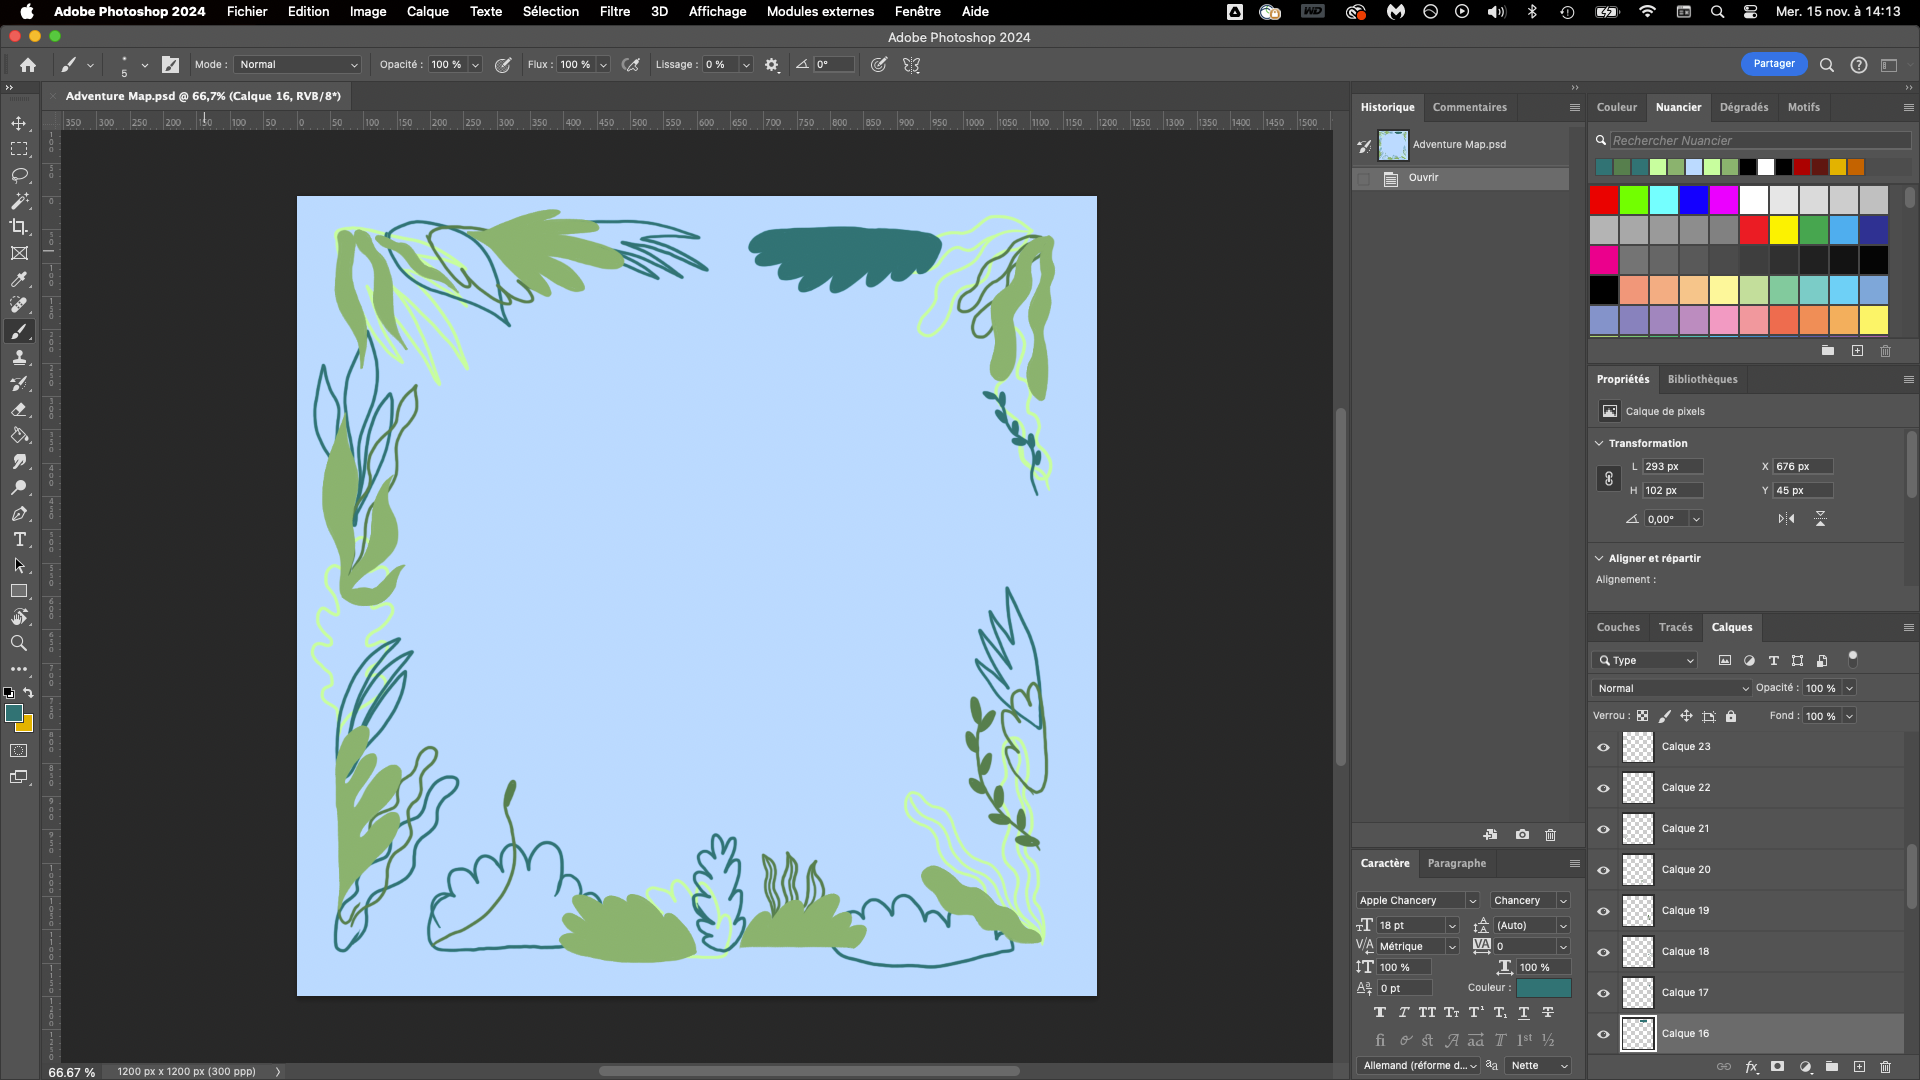Viewport: 1920px width, 1080px height.
Task: Select the Eyedropper tool
Action: (19, 279)
